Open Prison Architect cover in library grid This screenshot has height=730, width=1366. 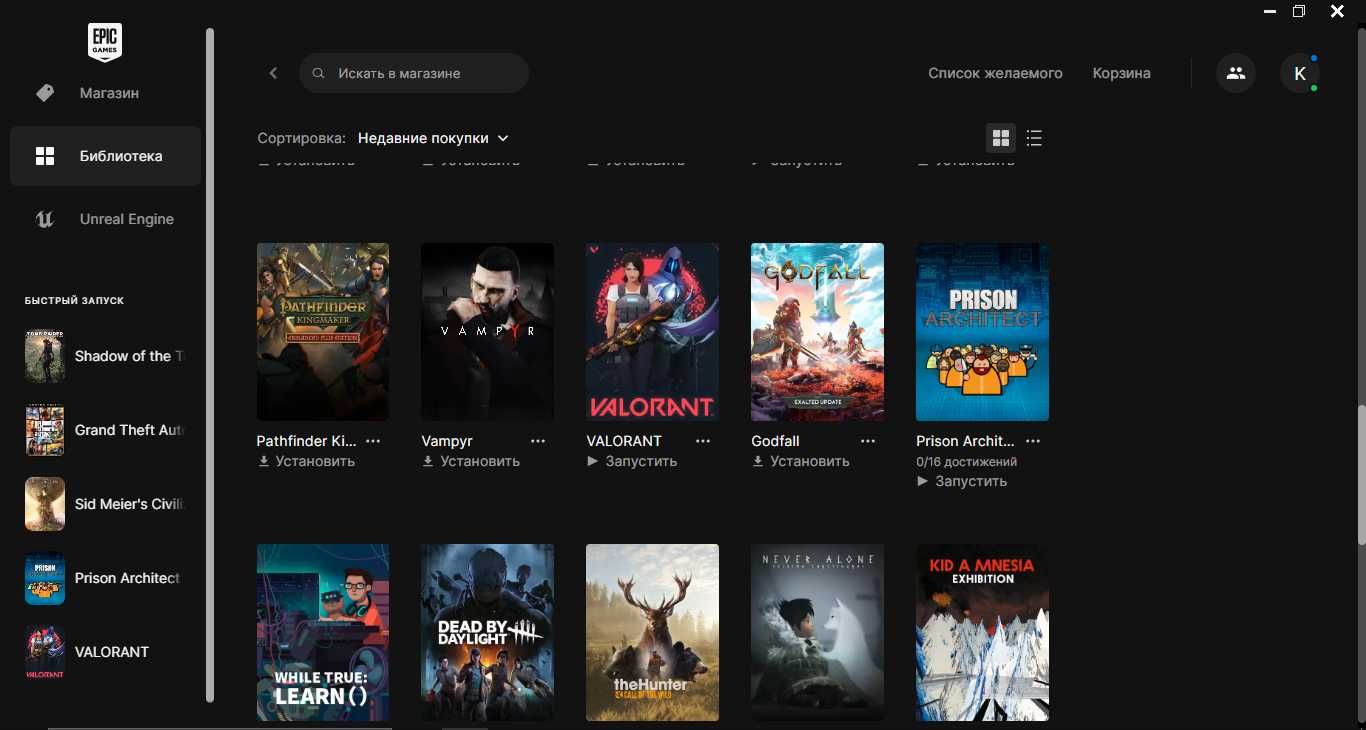click(982, 332)
